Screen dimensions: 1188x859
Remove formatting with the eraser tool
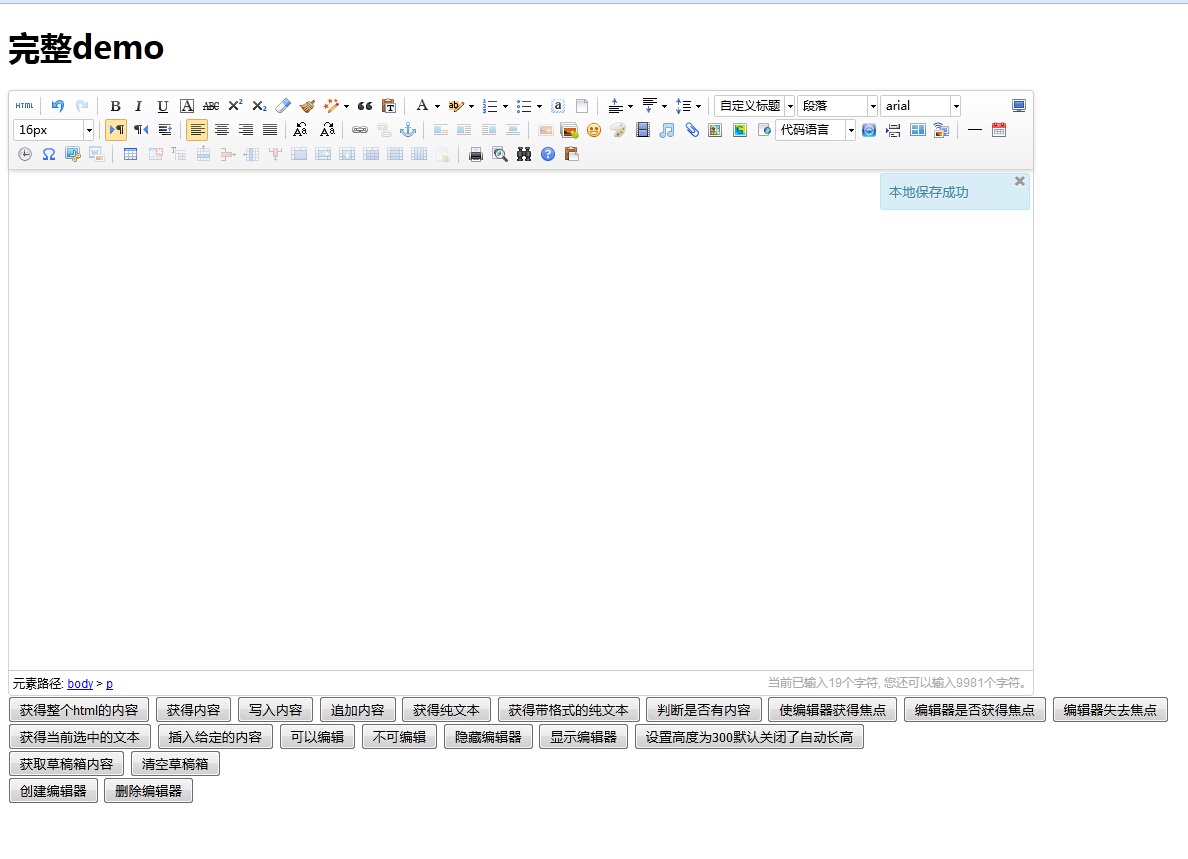tap(283, 105)
